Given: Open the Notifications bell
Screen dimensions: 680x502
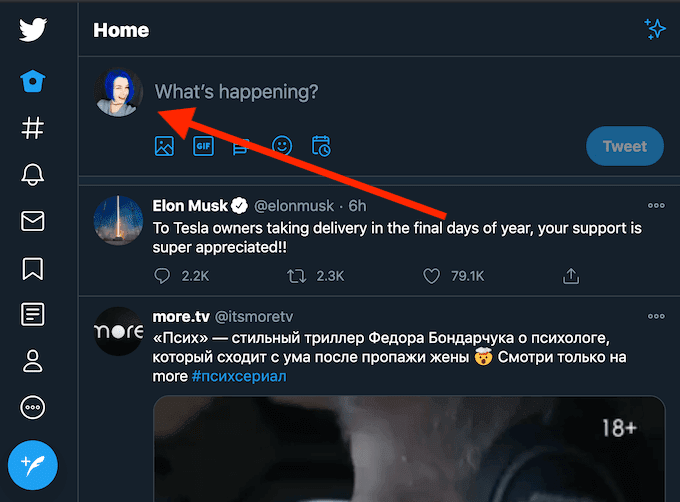Looking at the screenshot, I should point(33,175).
